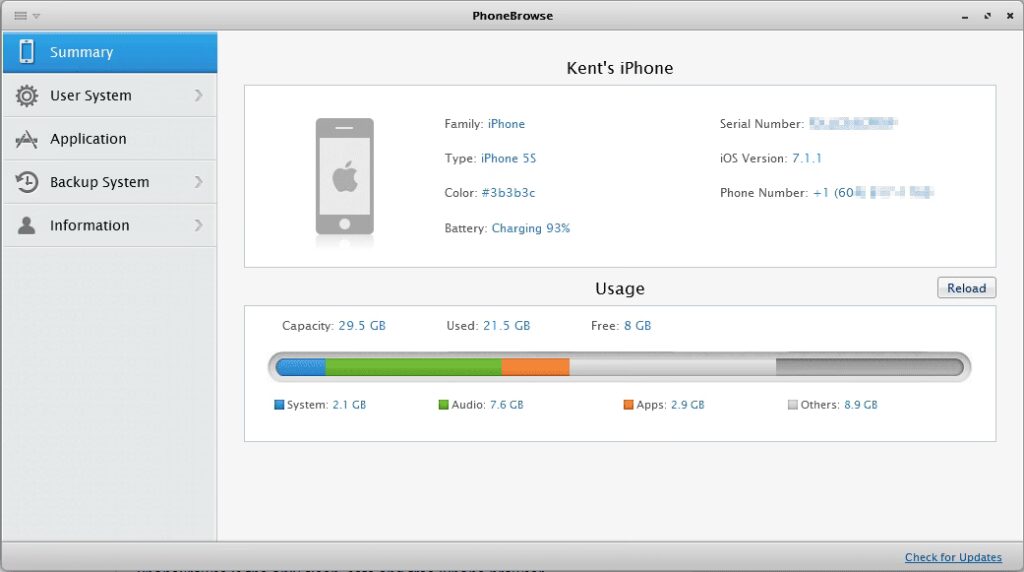This screenshot has width=1024, height=572.
Task: Expand the Backup System arrow
Action: 198,182
